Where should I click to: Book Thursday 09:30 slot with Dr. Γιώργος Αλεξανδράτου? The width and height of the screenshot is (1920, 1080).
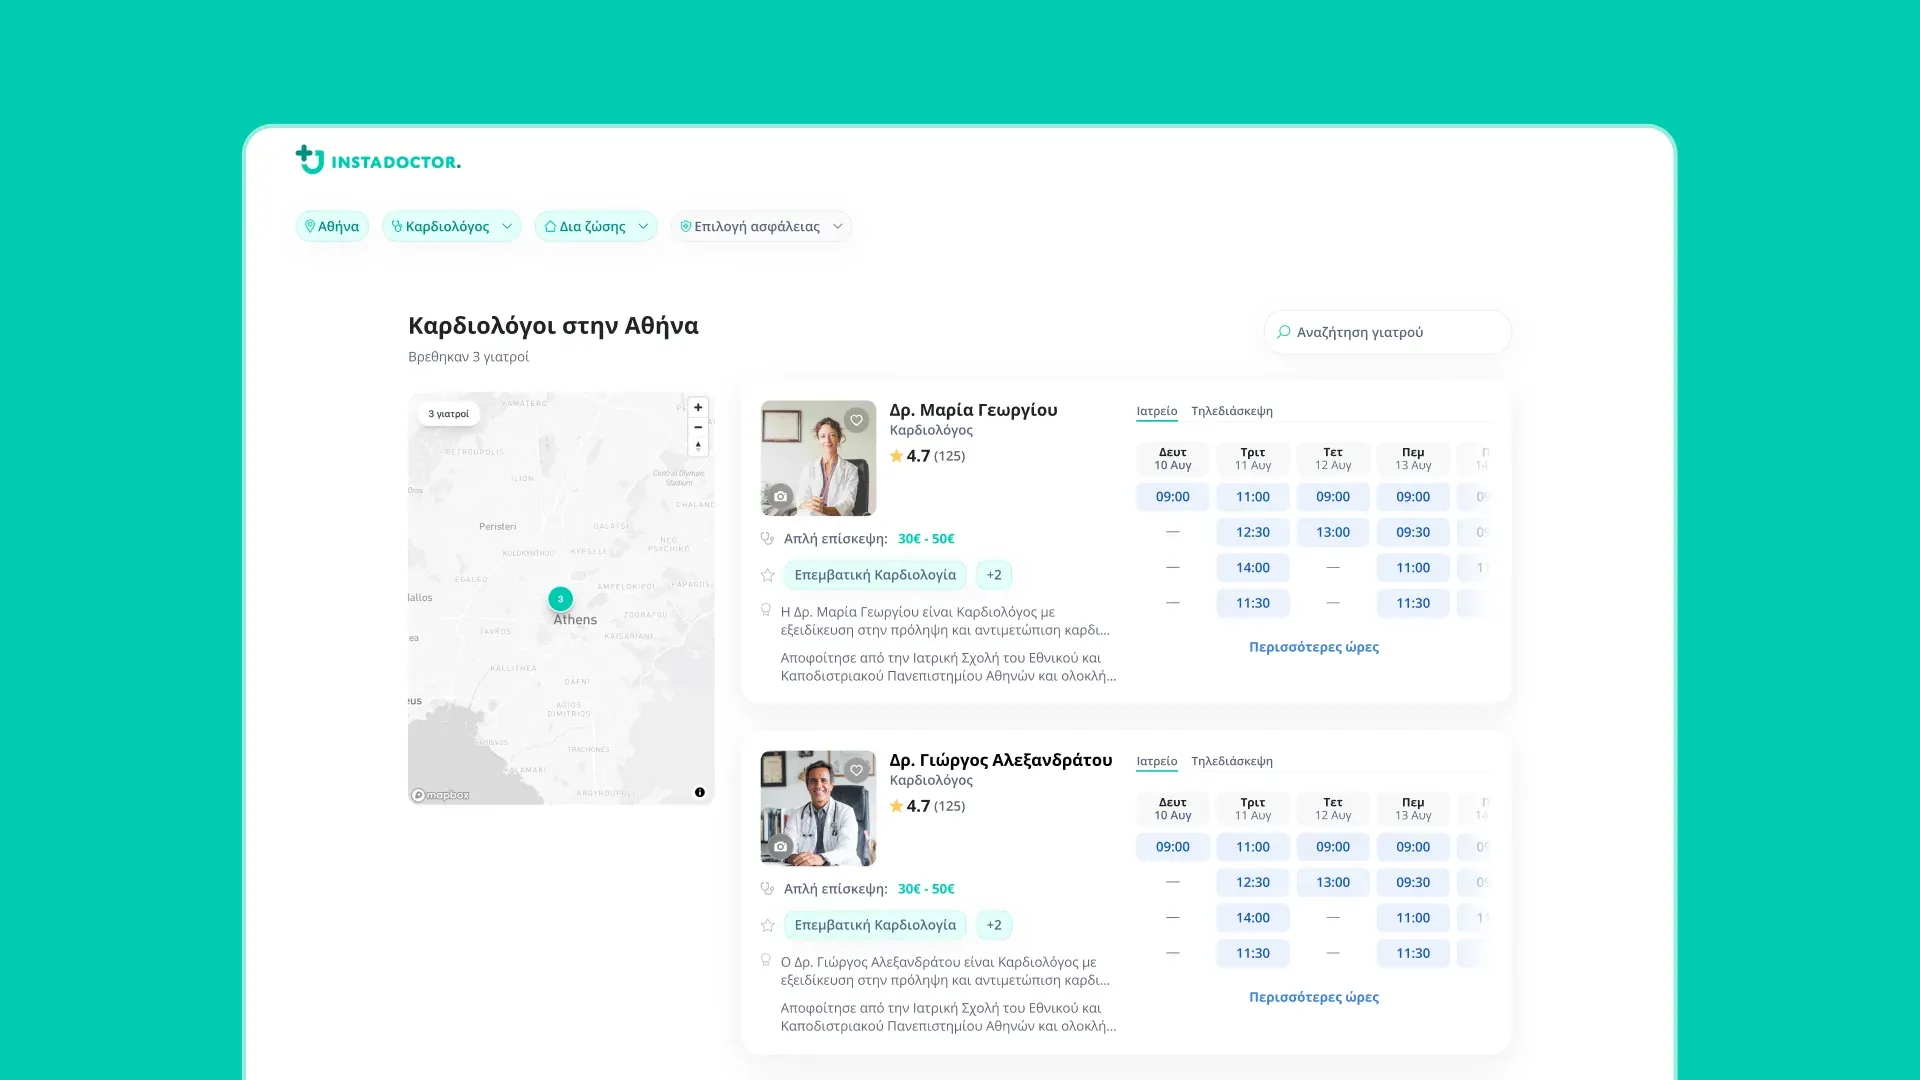tap(1413, 882)
